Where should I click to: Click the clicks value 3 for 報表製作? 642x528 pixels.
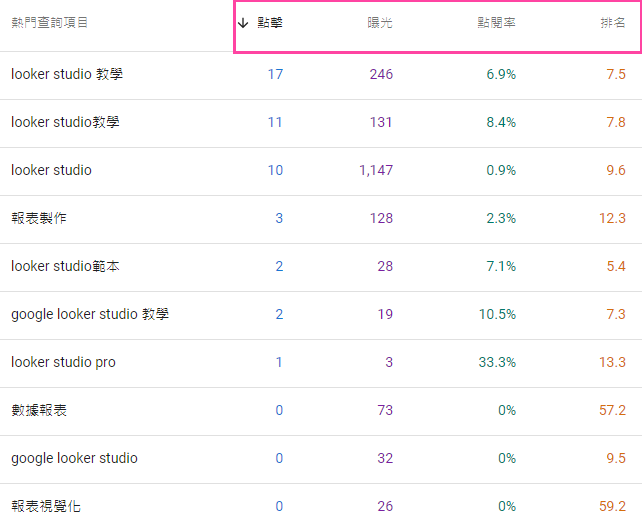pyautogui.click(x=279, y=218)
